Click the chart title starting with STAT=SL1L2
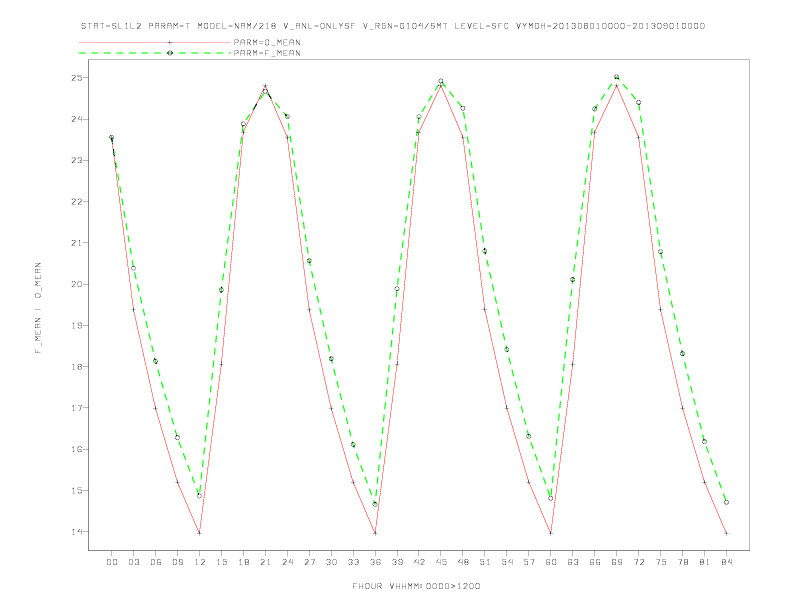Image resolution: width=792 pixels, height=612 pixels. (x=393, y=26)
